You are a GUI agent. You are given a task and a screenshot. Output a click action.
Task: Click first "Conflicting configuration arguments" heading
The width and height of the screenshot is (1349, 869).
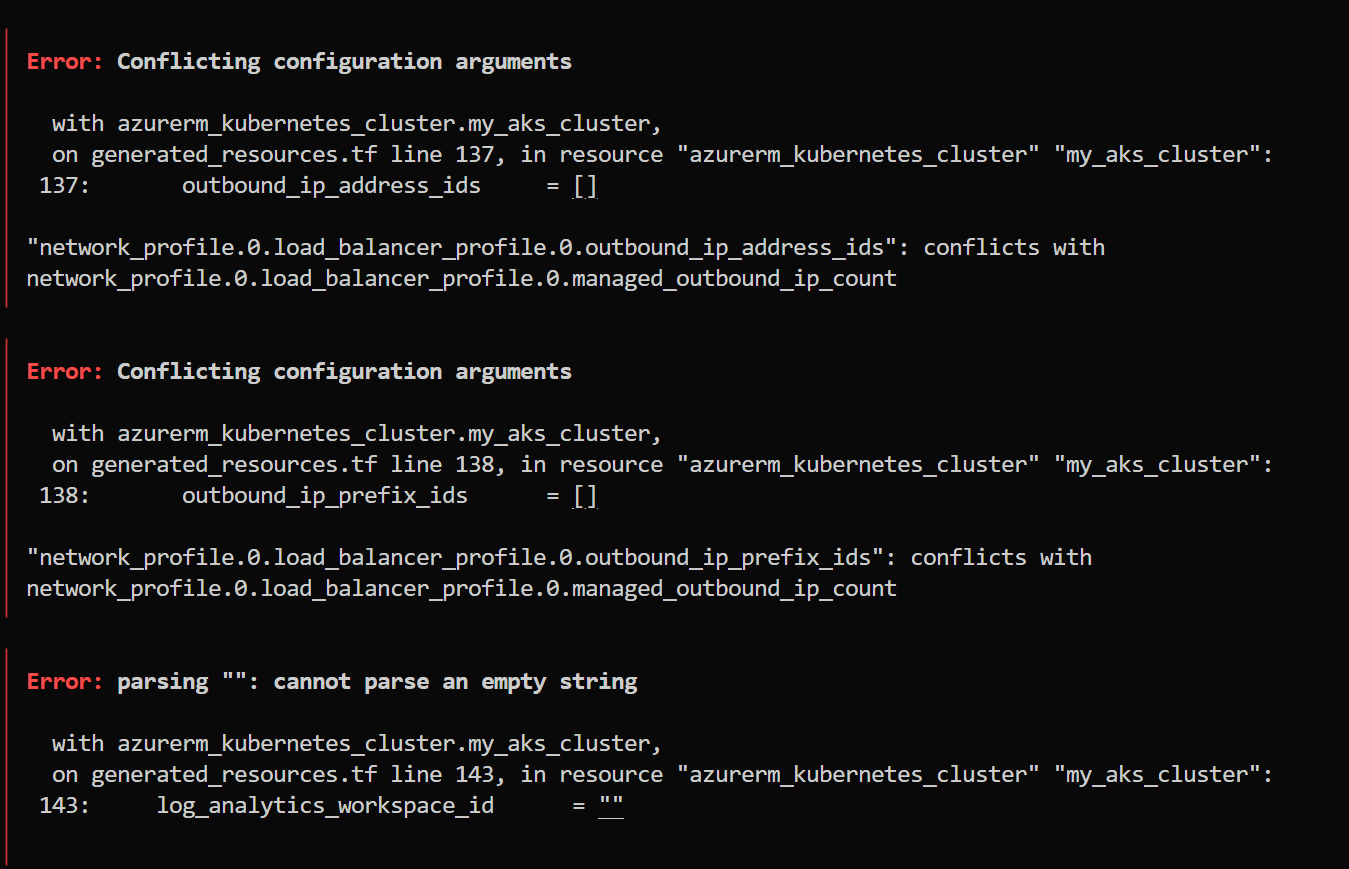coord(344,61)
